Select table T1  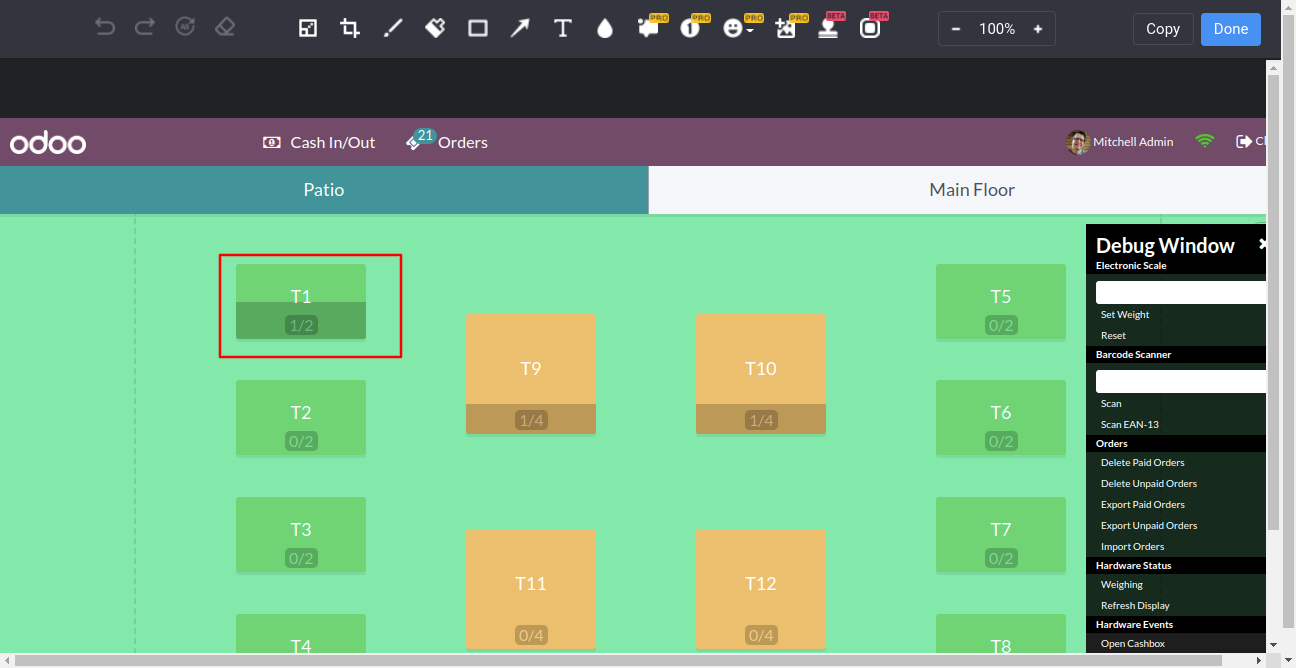(301, 302)
